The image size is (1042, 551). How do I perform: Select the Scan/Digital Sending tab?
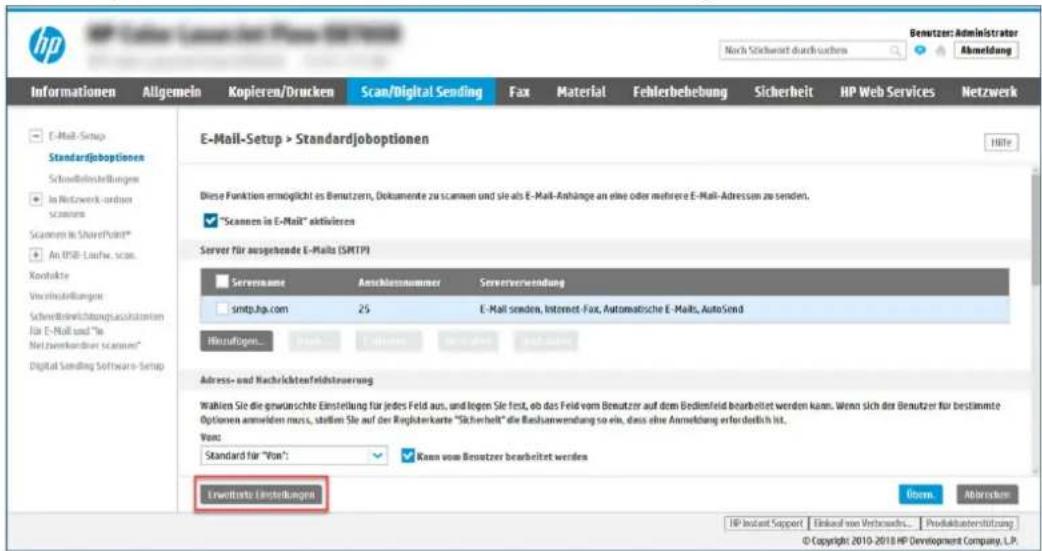[421, 92]
